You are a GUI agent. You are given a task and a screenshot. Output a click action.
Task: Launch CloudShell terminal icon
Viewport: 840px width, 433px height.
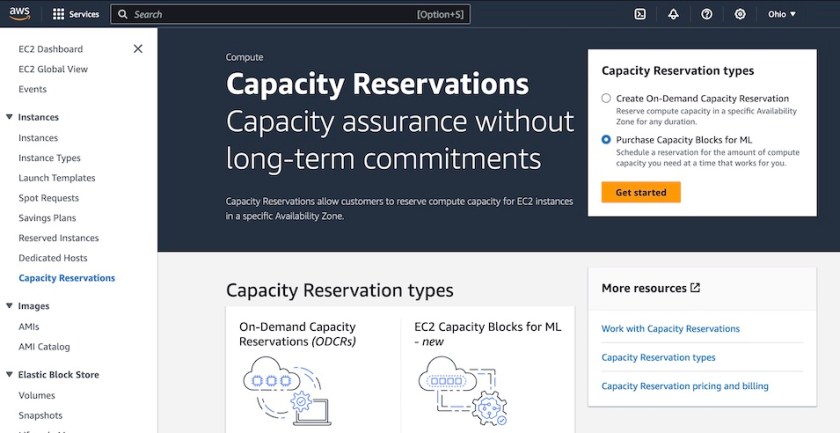640,14
